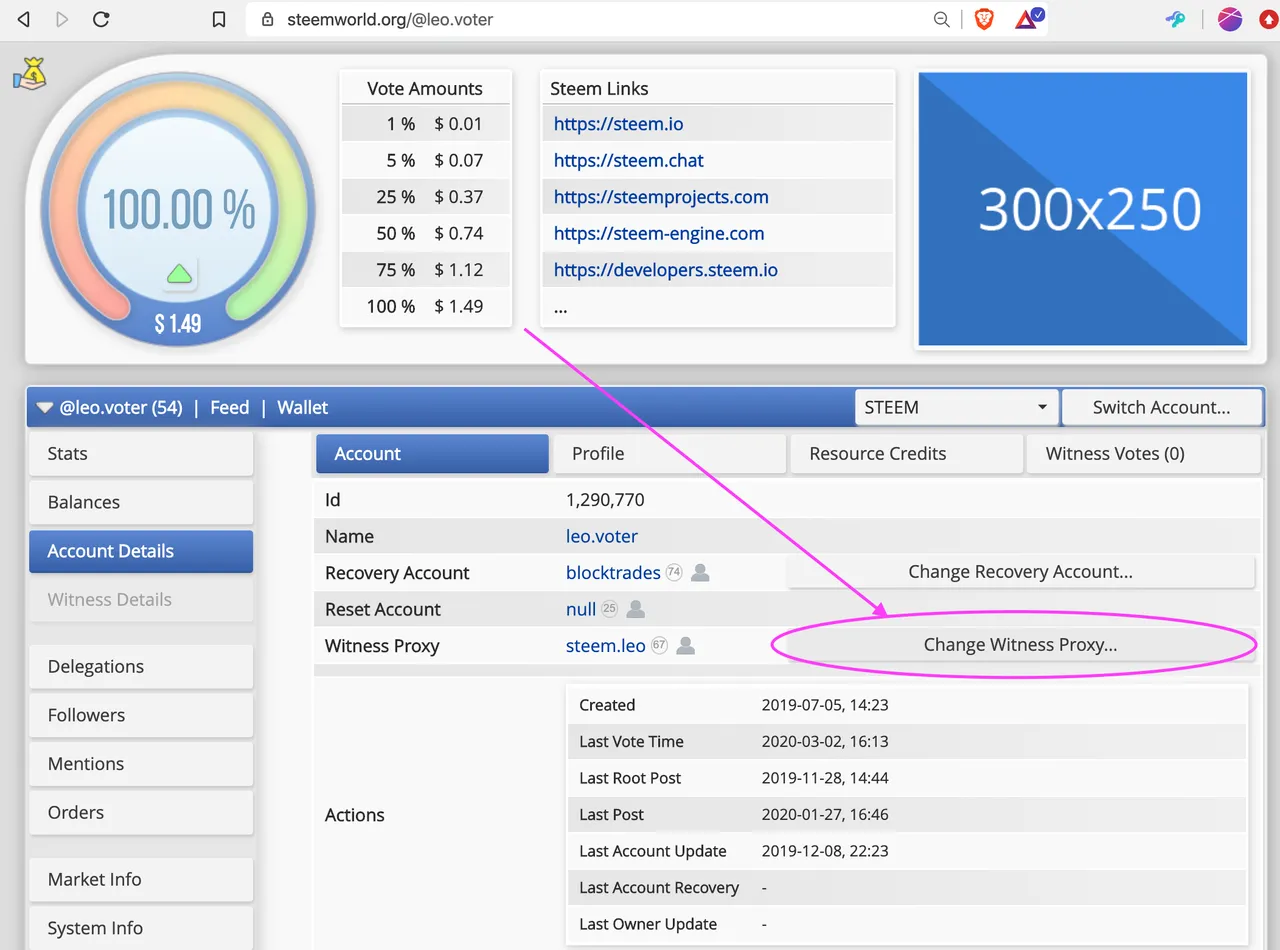The height and width of the screenshot is (950, 1280).
Task: Open System Info in the sidebar
Action: pos(141,928)
